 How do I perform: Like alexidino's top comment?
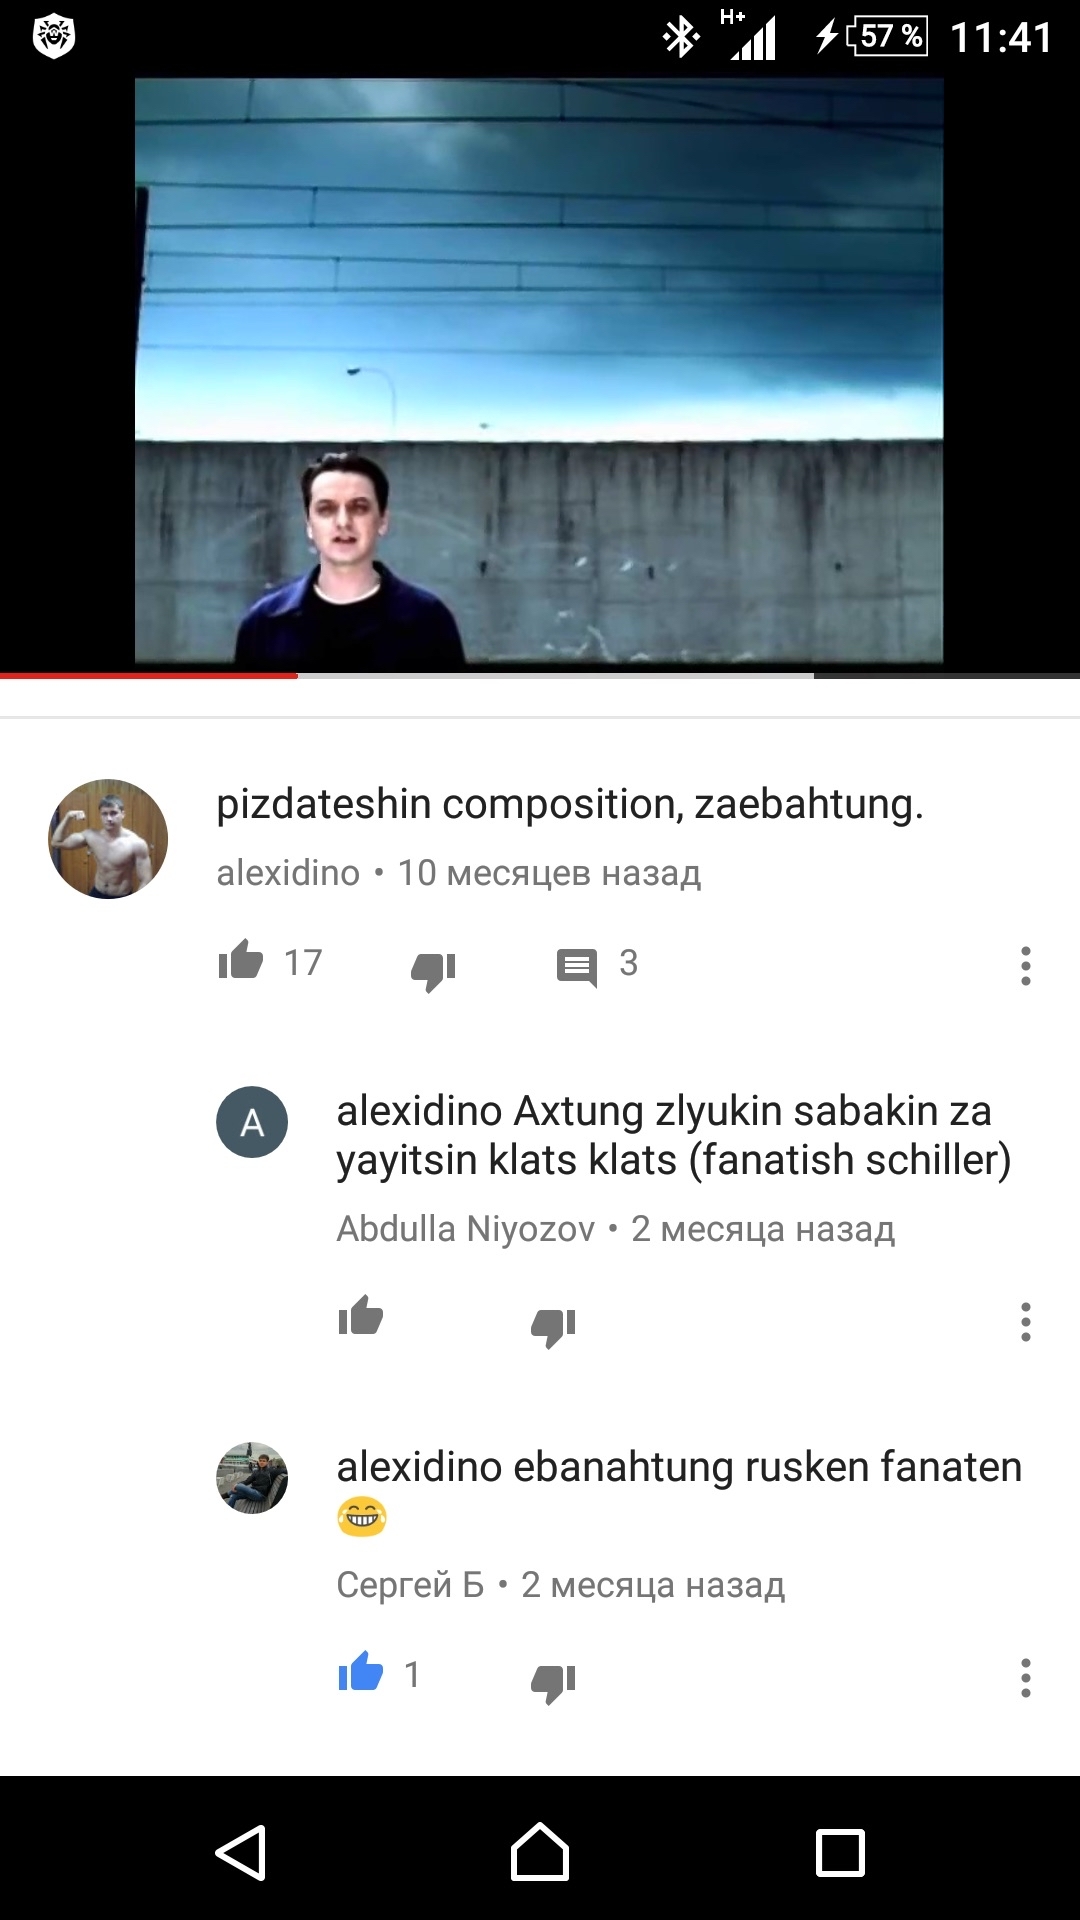click(x=241, y=961)
